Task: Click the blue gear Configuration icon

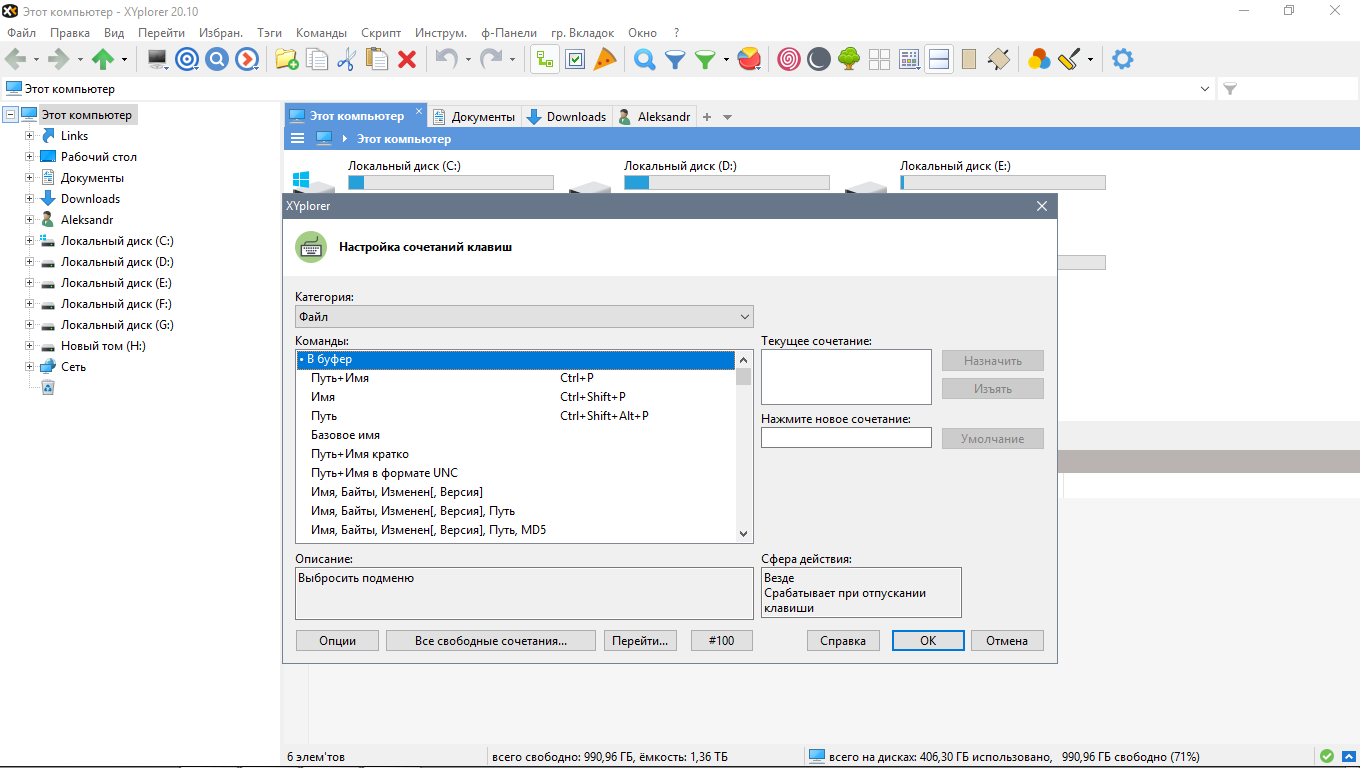Action: click(1123, 59)
